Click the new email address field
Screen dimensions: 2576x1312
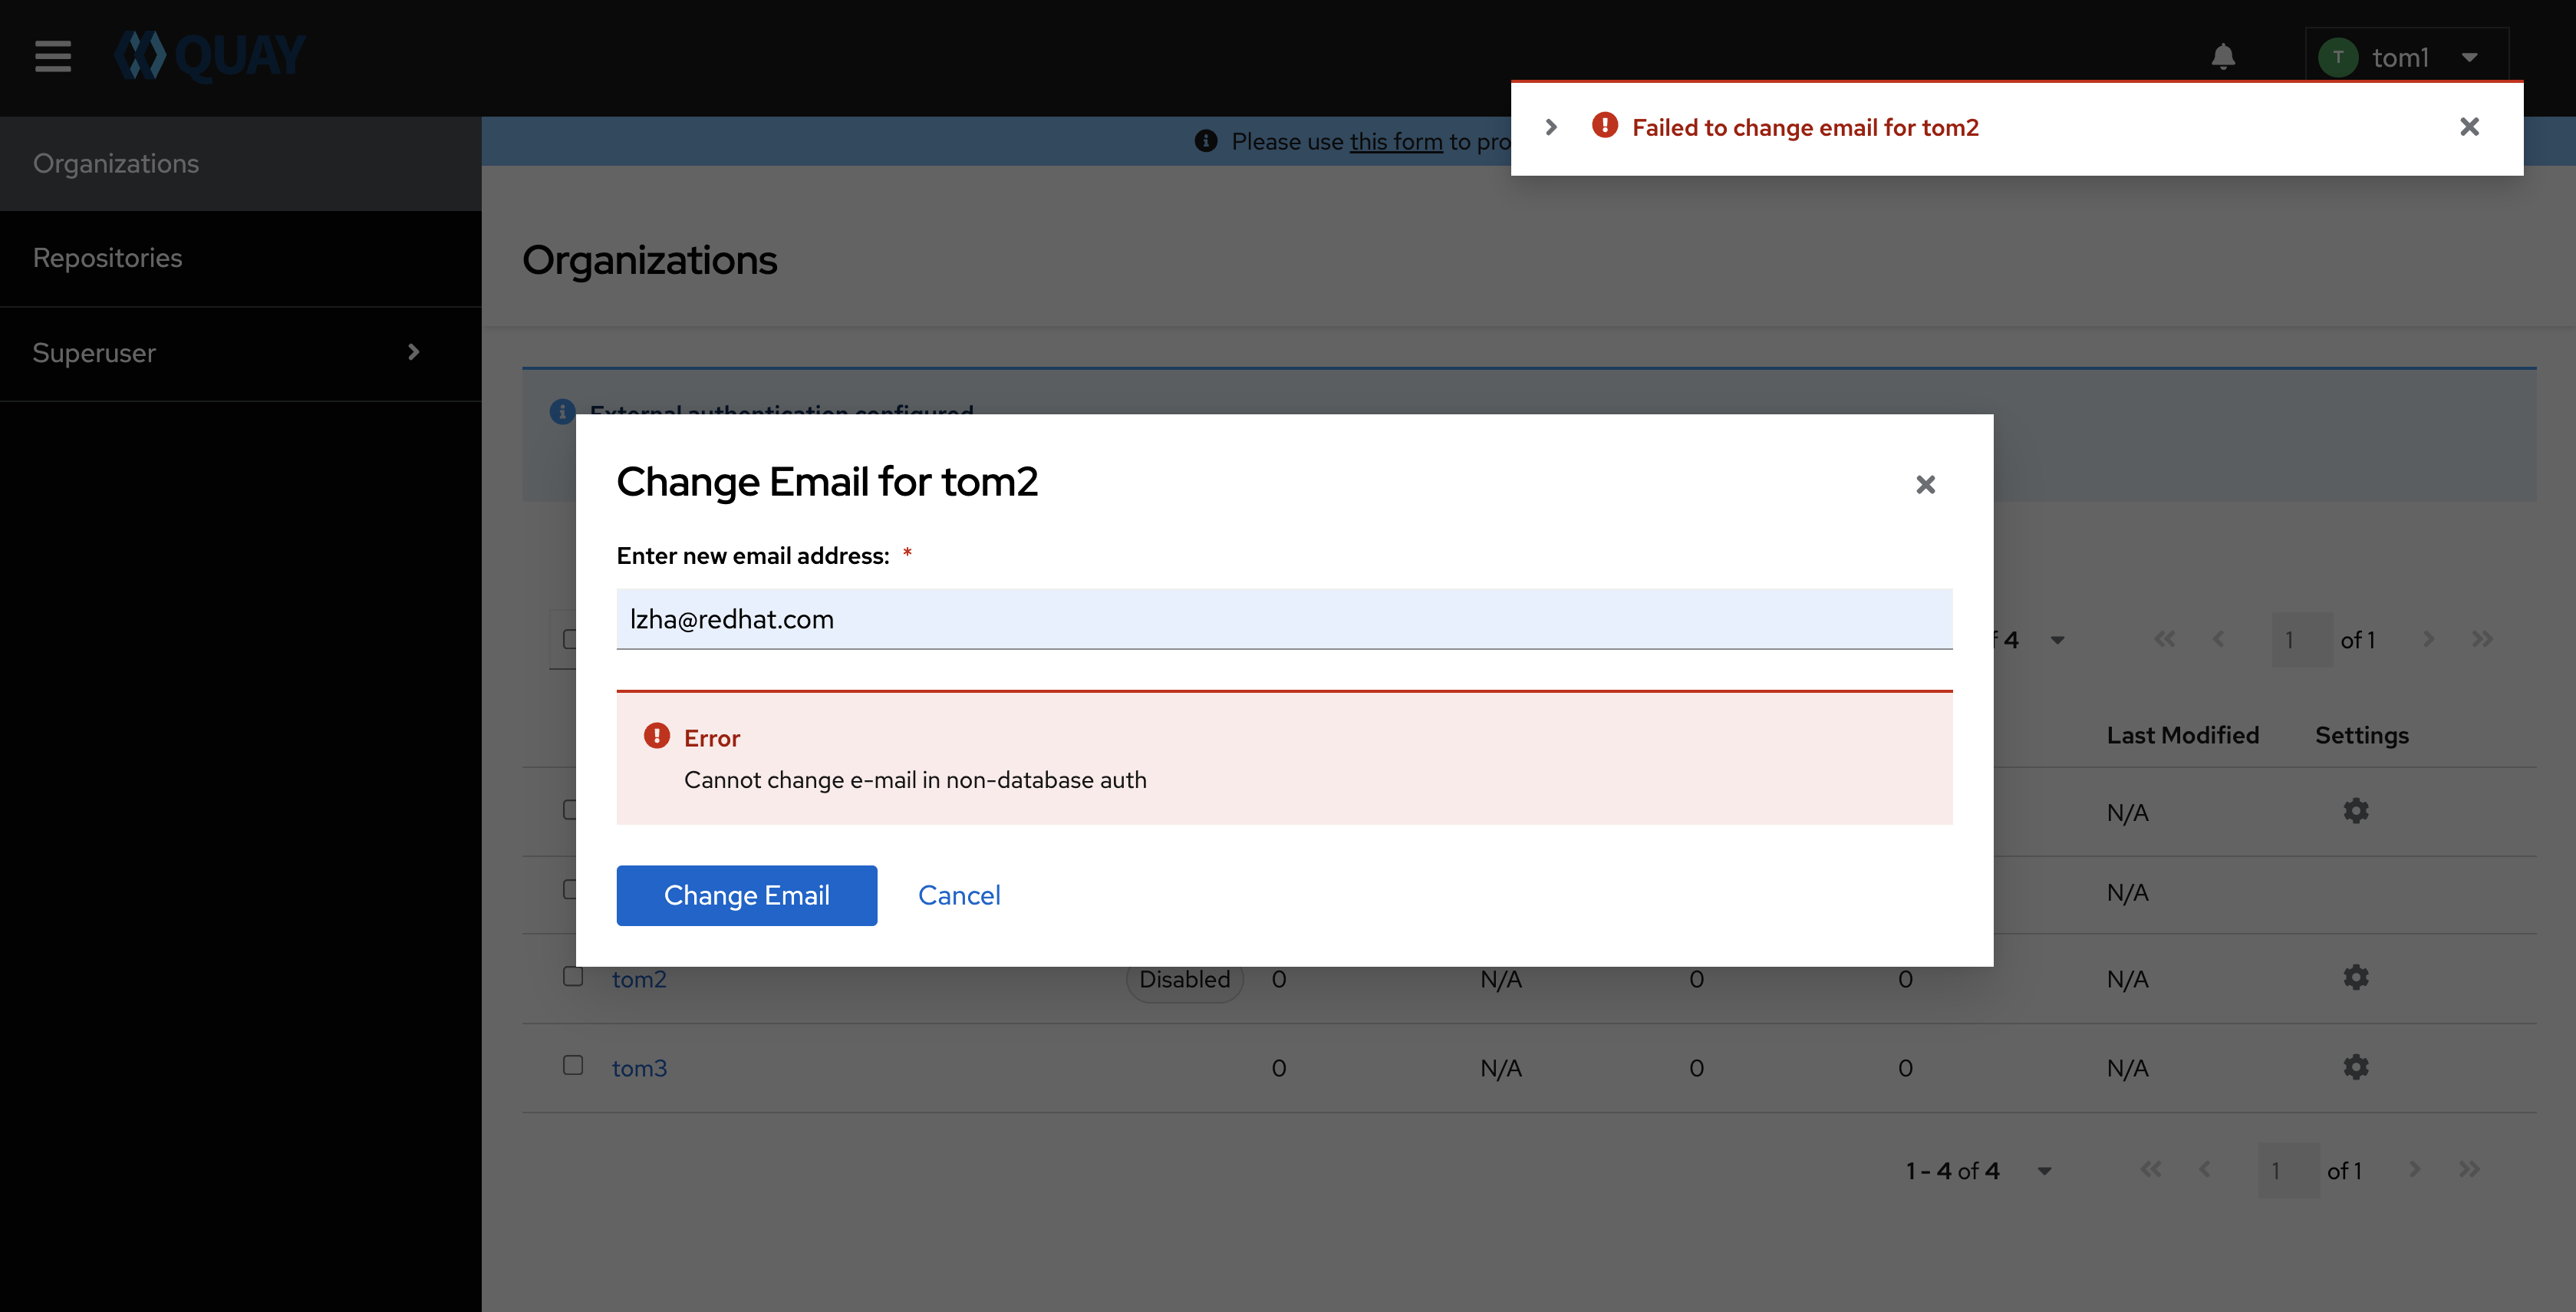pyautogui.click(x=1284, y=619)
